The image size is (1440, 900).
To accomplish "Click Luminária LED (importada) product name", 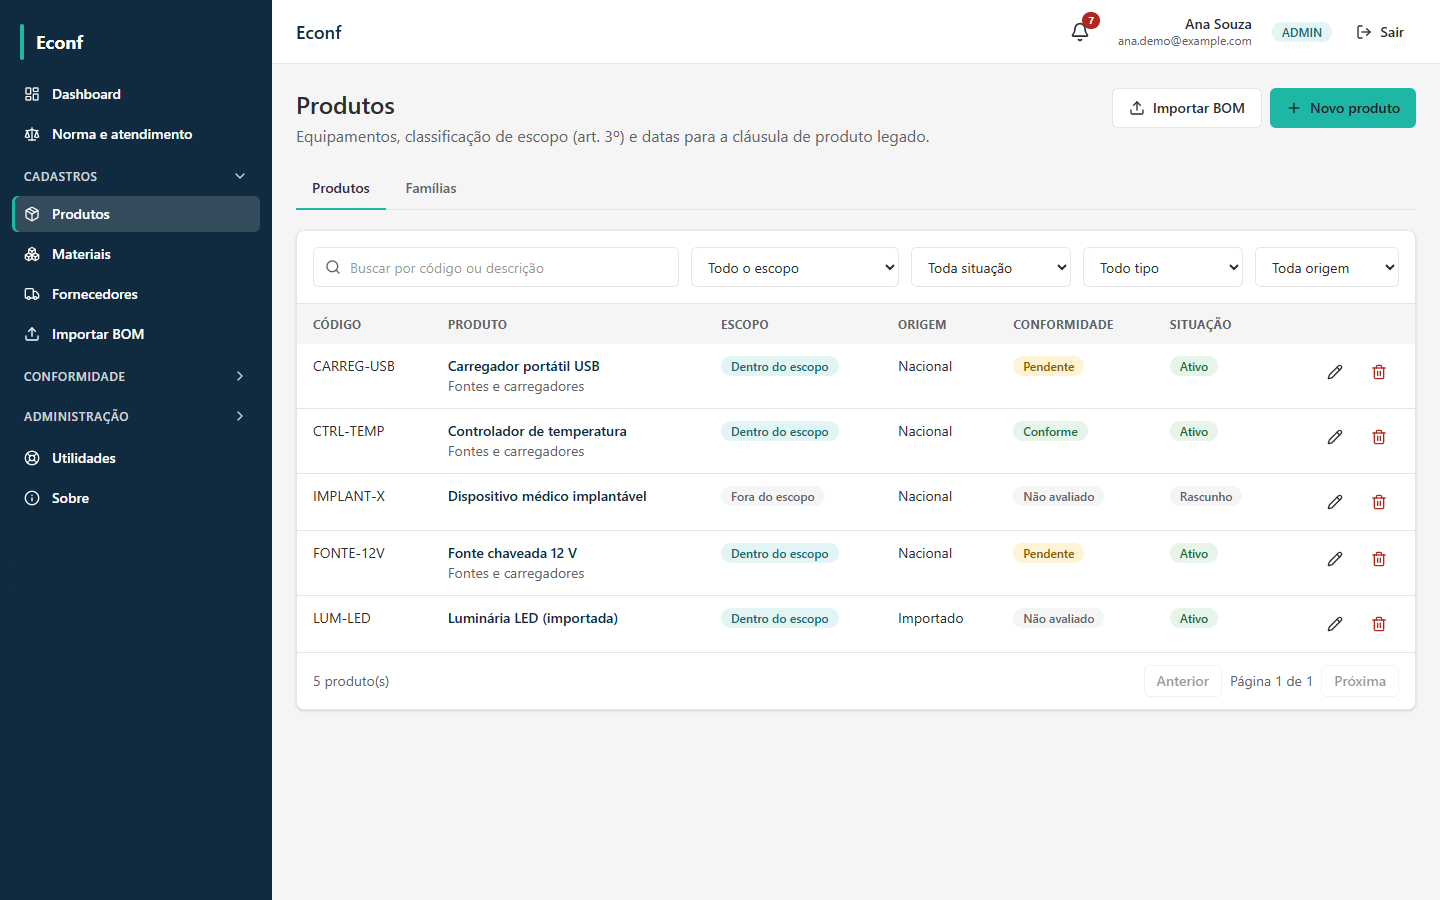I will point(533,618).
